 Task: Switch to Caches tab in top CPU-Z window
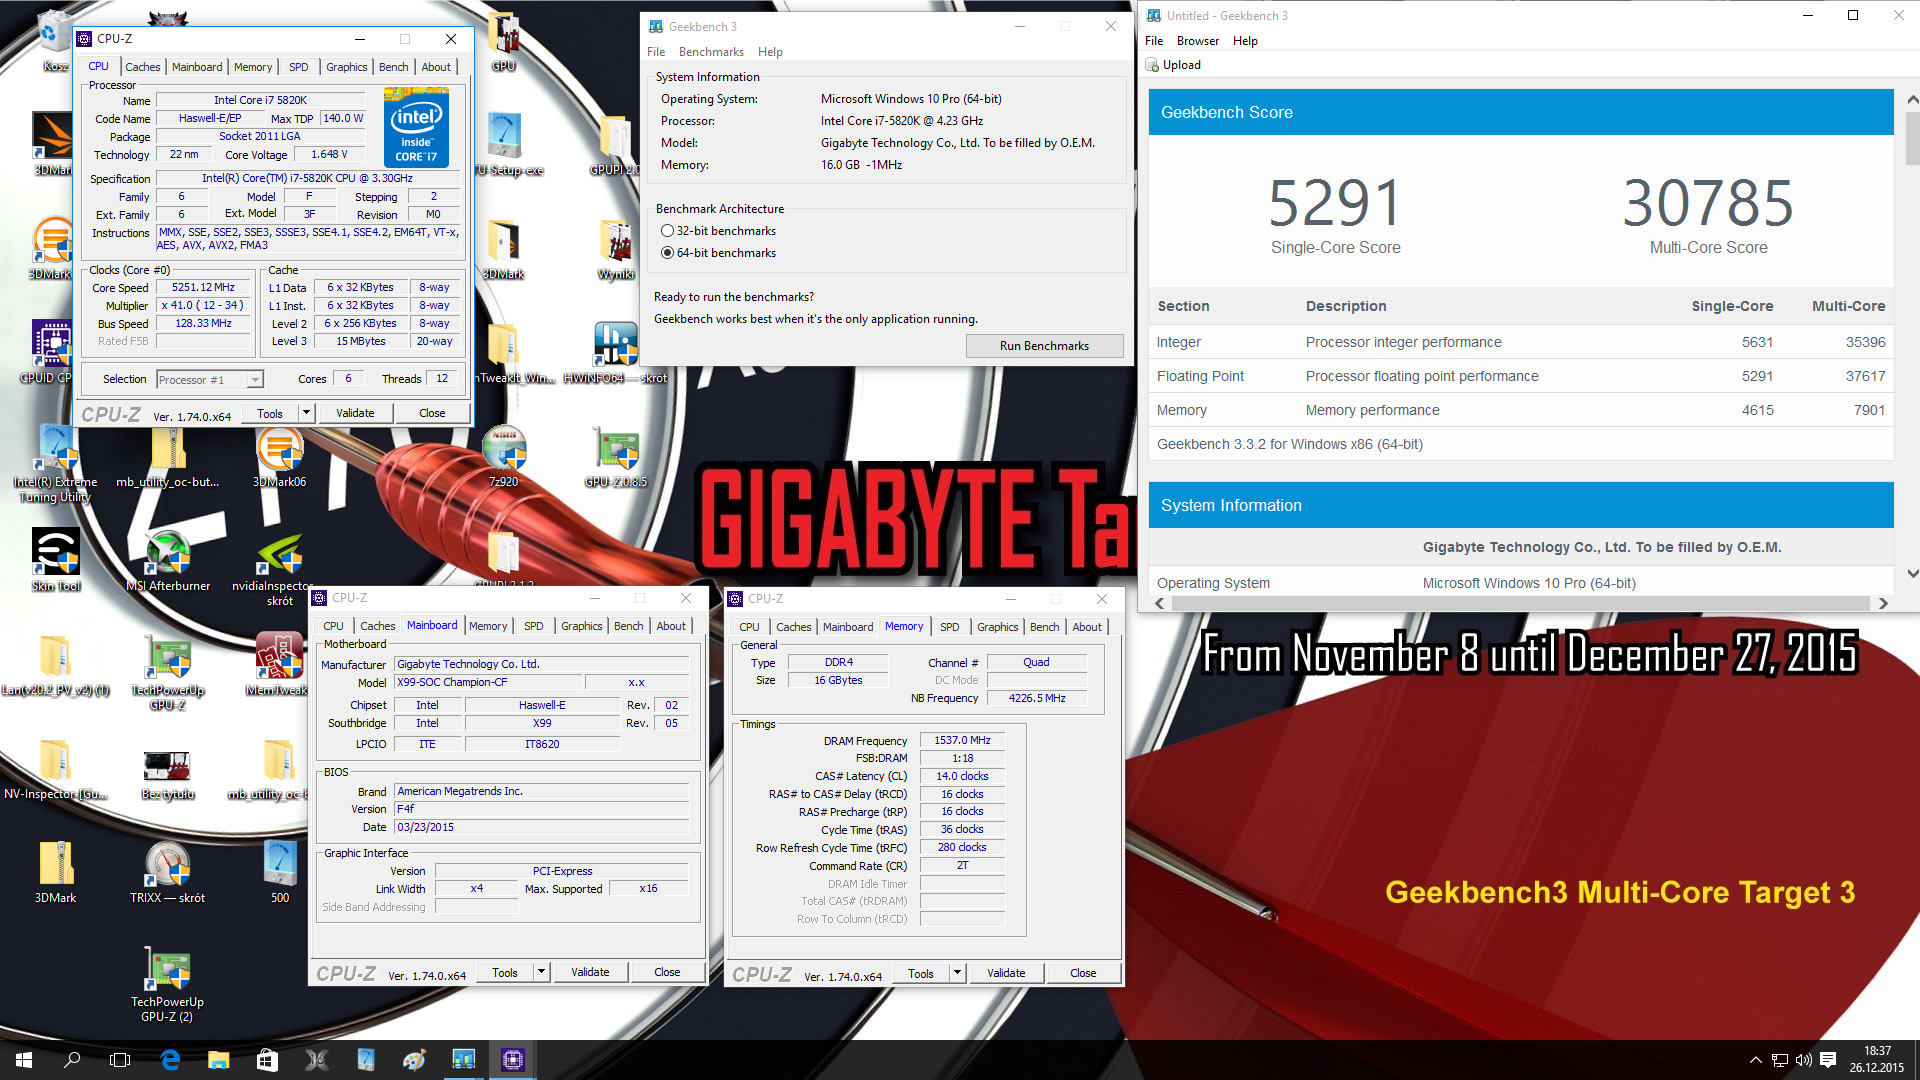pyautogui.click(x=142, y=67)
